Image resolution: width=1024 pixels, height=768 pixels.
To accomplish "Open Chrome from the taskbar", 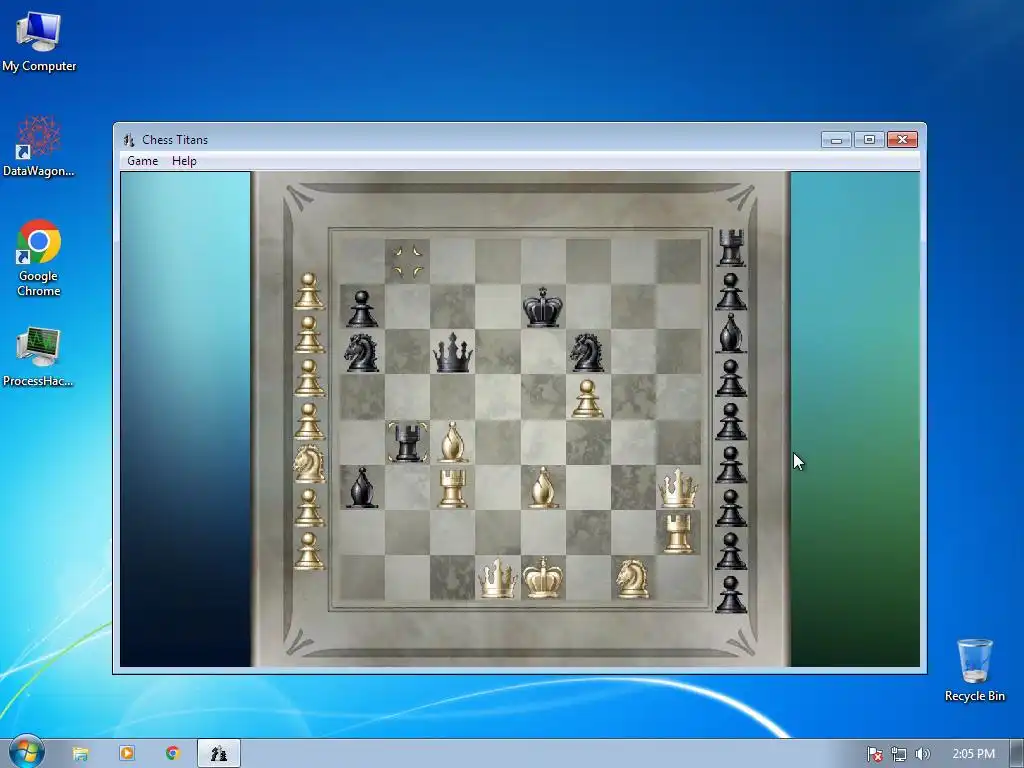I will 172,754.
